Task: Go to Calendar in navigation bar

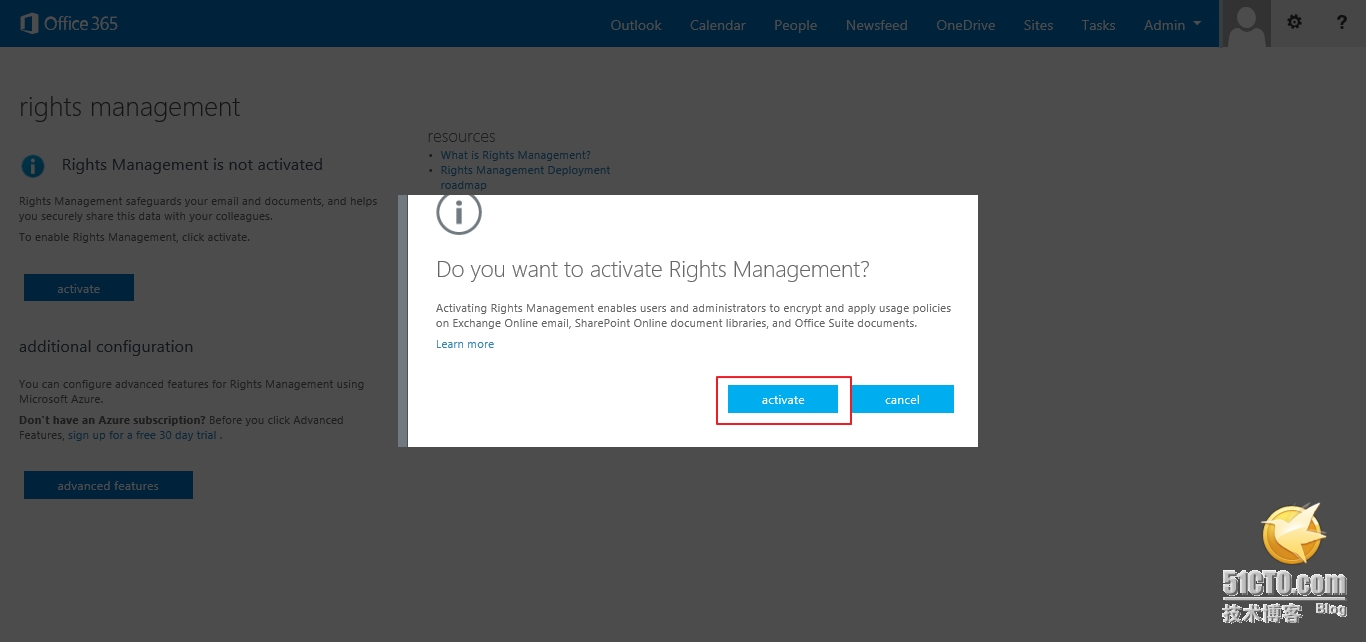Action: point(717,25)
